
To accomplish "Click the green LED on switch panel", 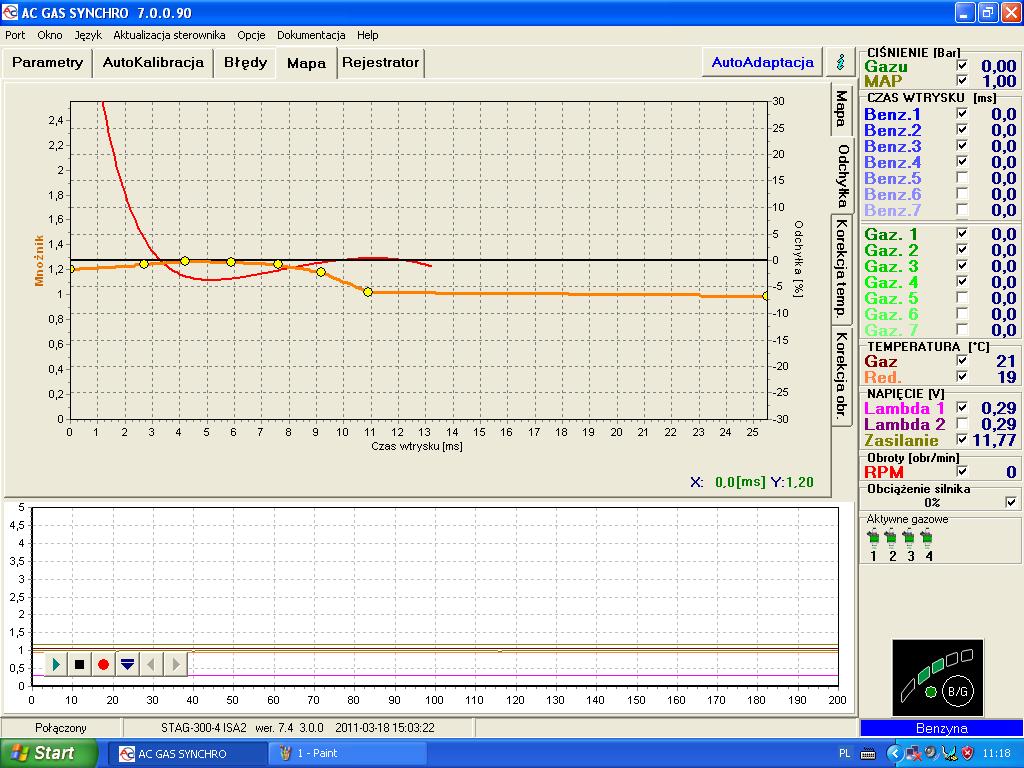I will click(x=931, y=692).
